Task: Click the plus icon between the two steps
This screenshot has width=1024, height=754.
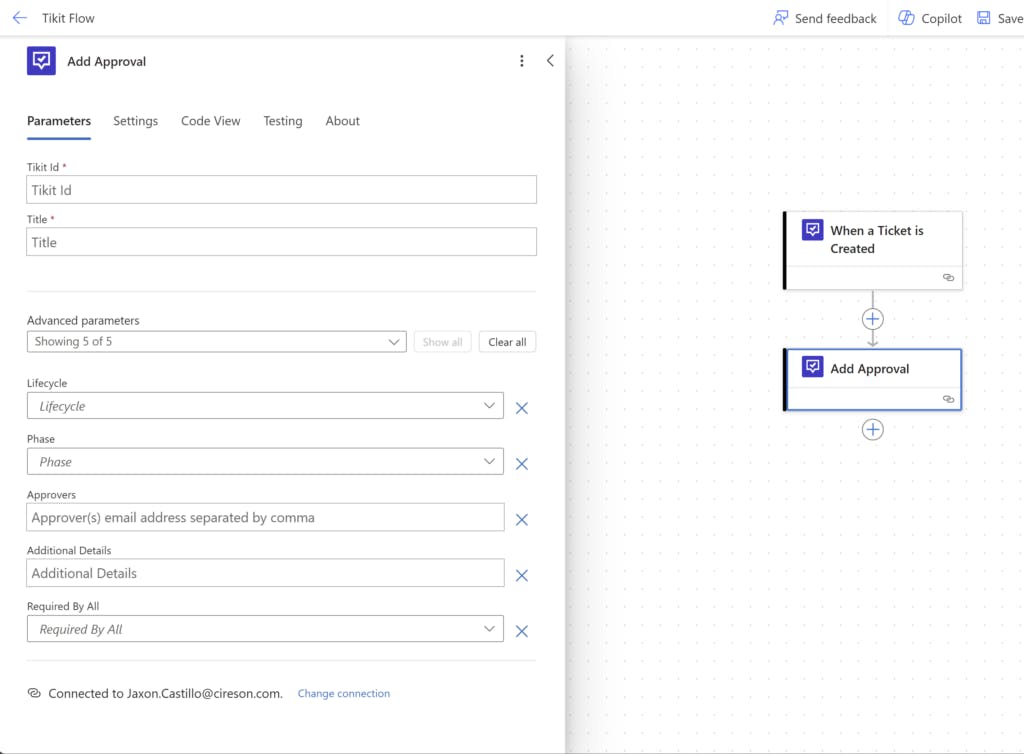Action: click(x=873, y=319)
